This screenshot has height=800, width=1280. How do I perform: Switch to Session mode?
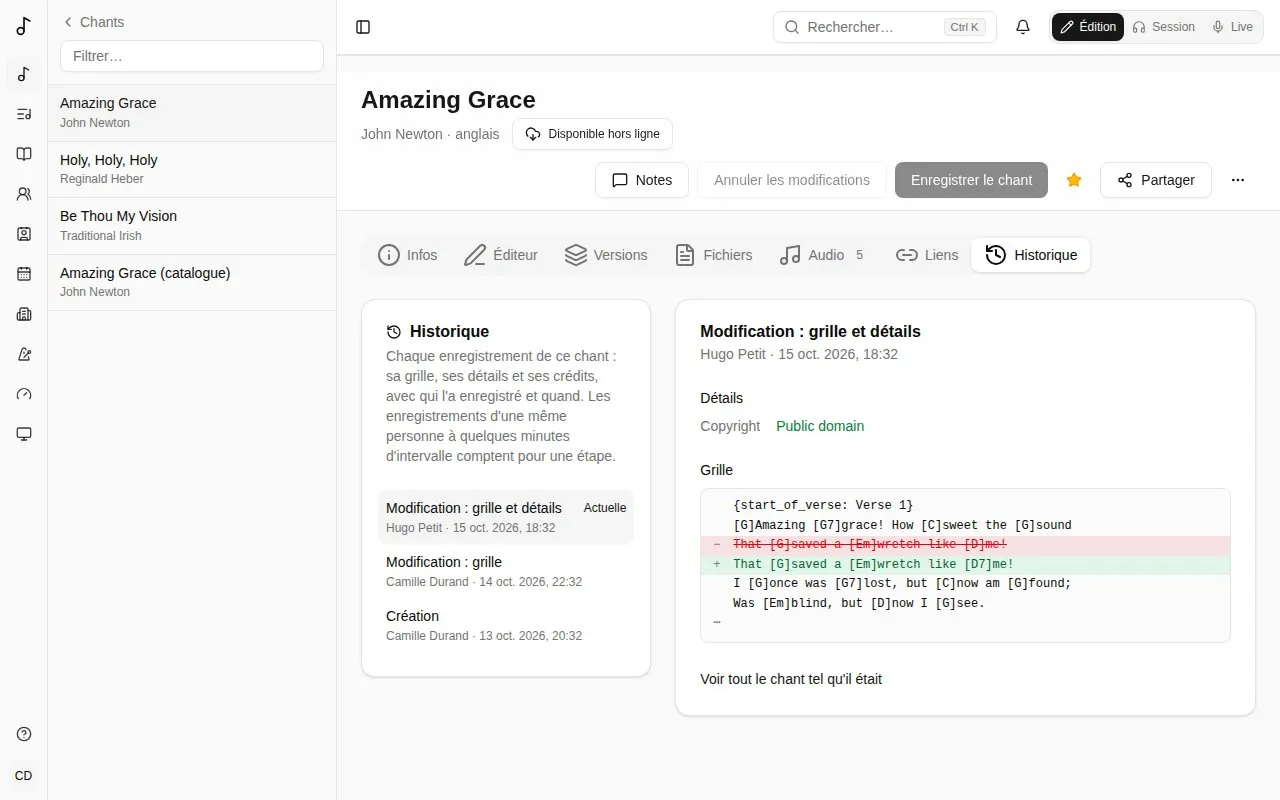click(x=1164, y=27)
